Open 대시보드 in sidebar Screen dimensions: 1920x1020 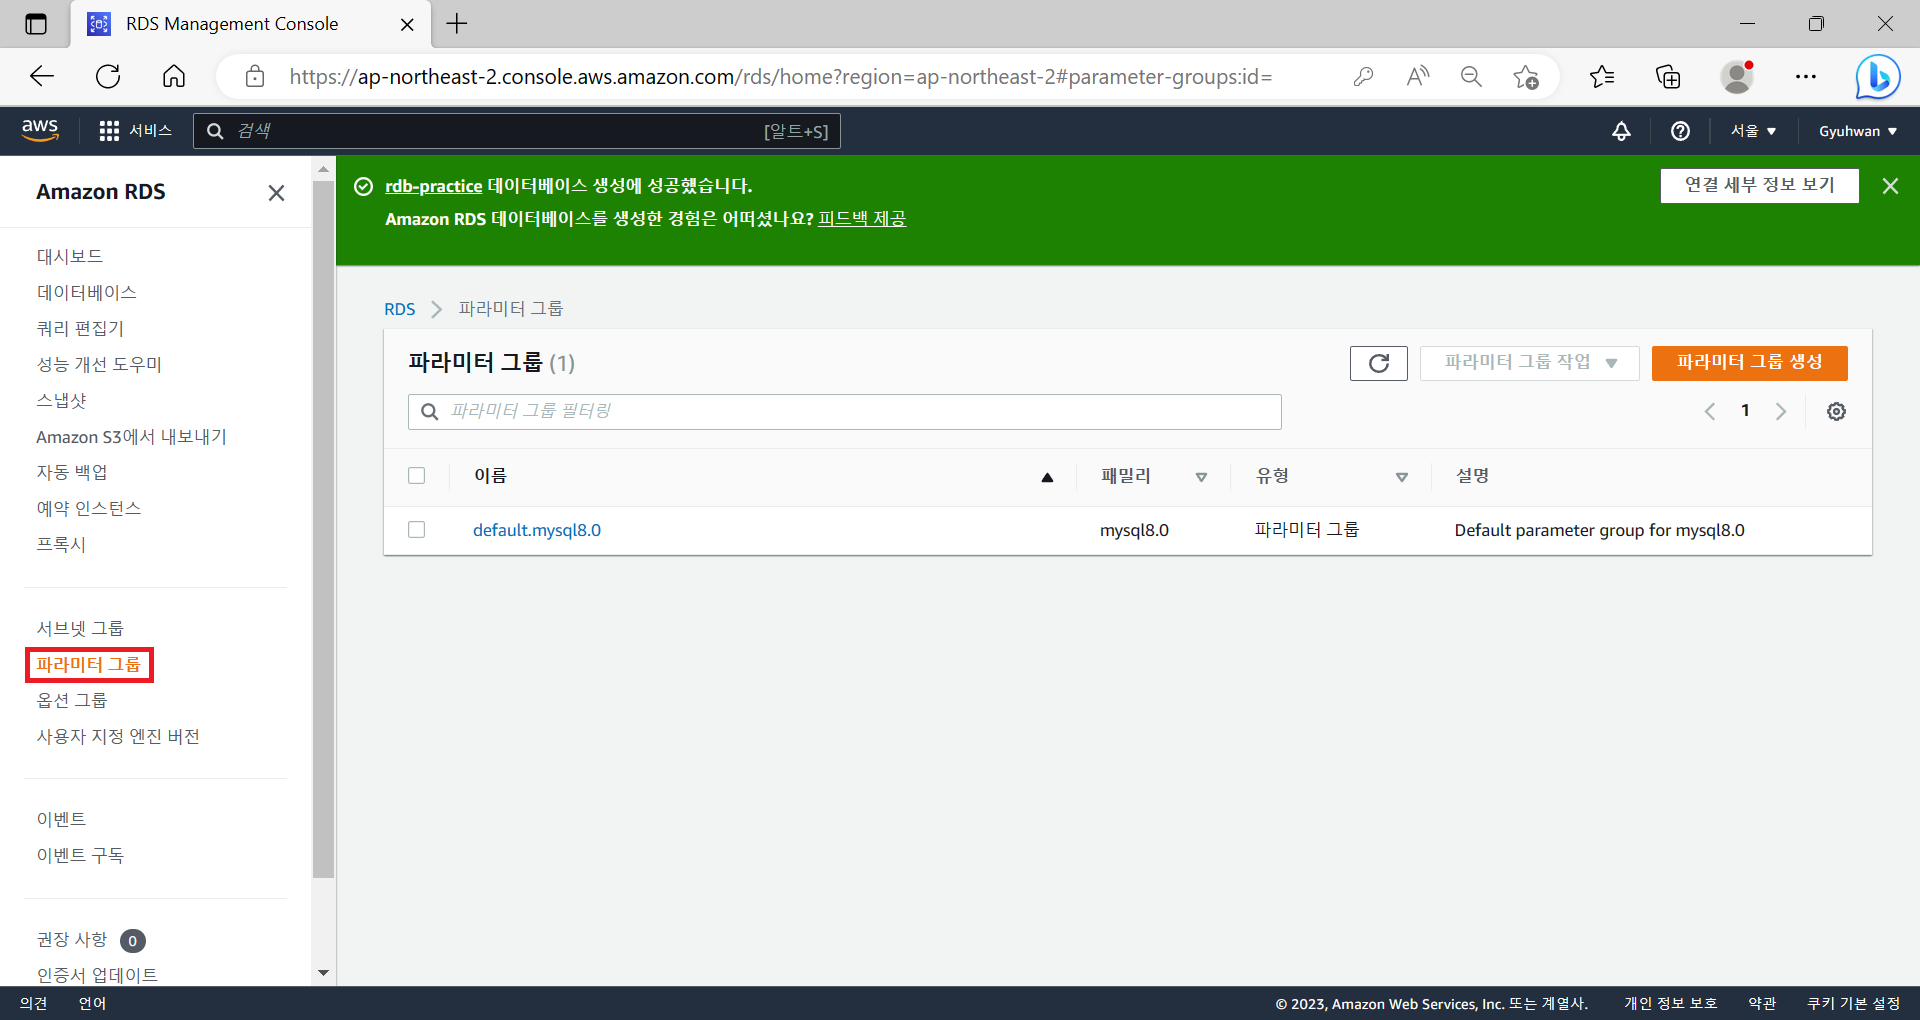click(70, 256)
